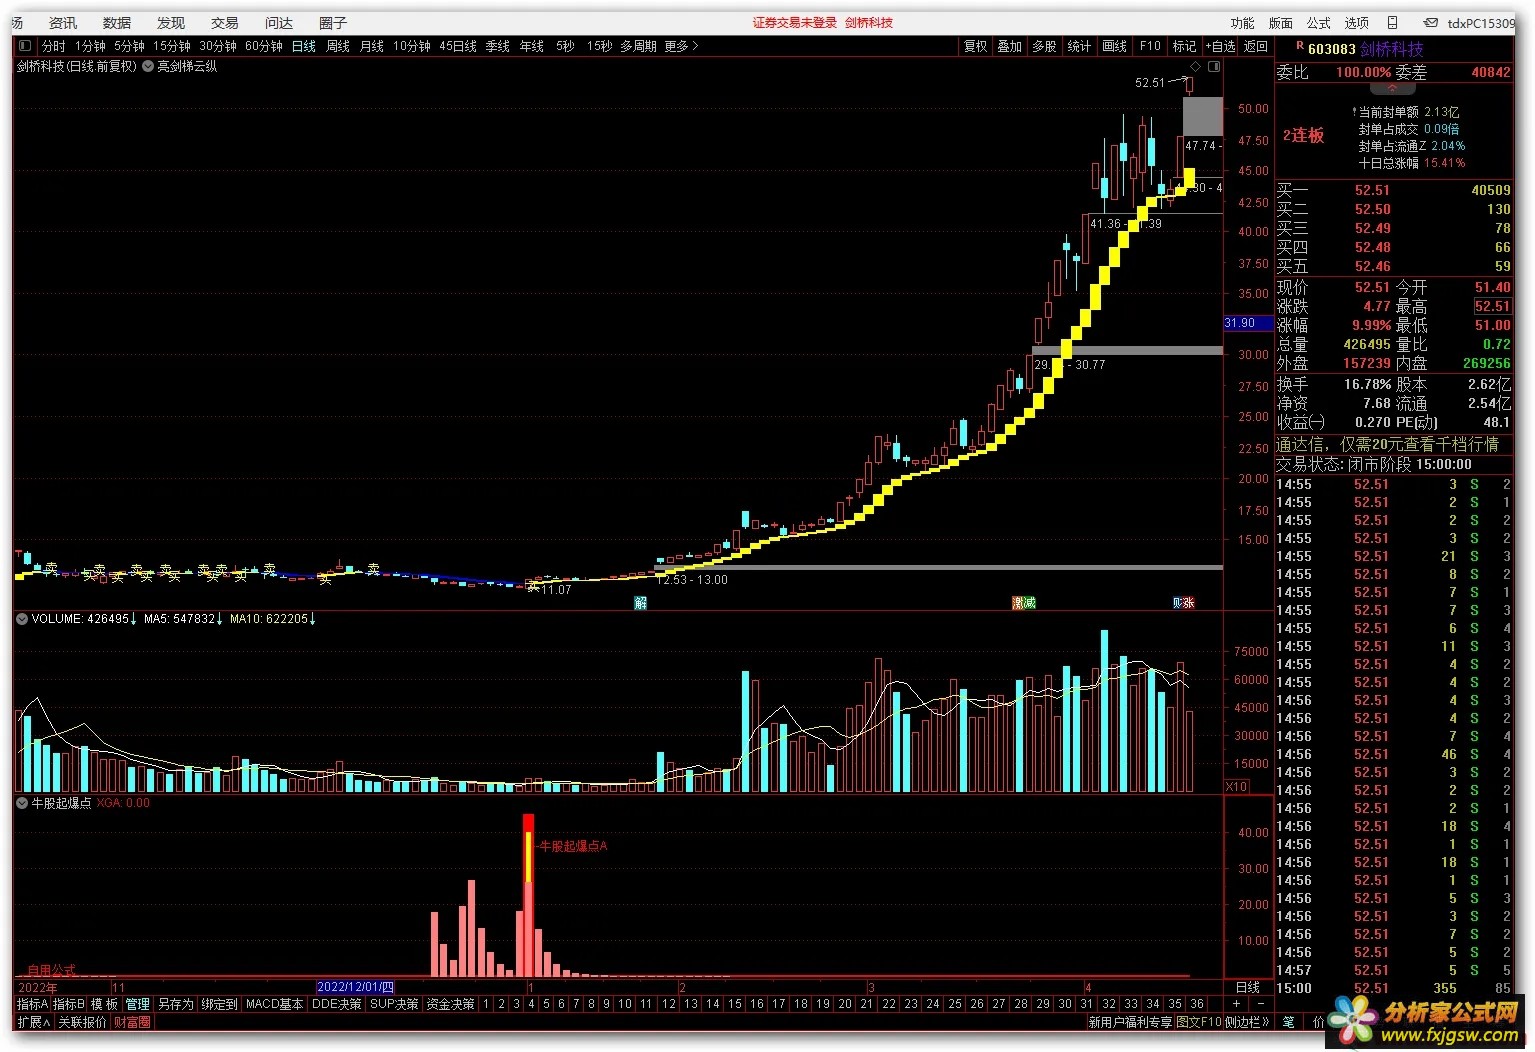Click the 叠加 overlay button

[x=1010, y=46]
